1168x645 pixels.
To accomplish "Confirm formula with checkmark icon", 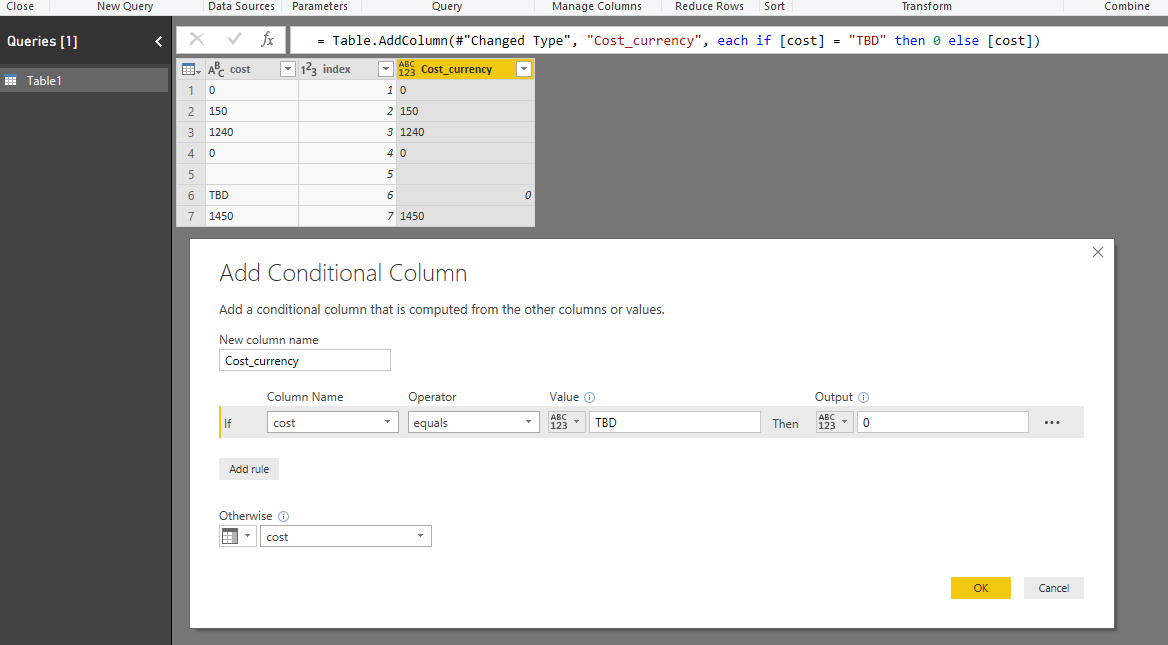I will point(235,39).
